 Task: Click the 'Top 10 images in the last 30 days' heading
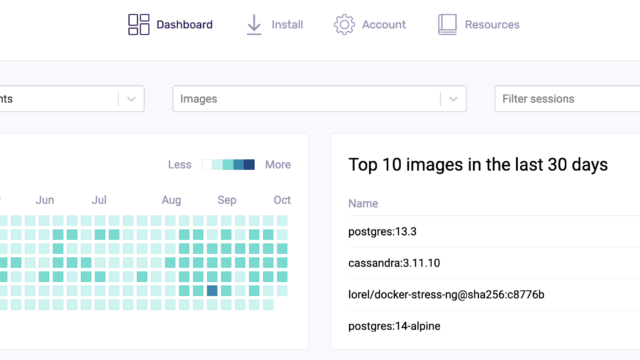[x=478, y=165]
